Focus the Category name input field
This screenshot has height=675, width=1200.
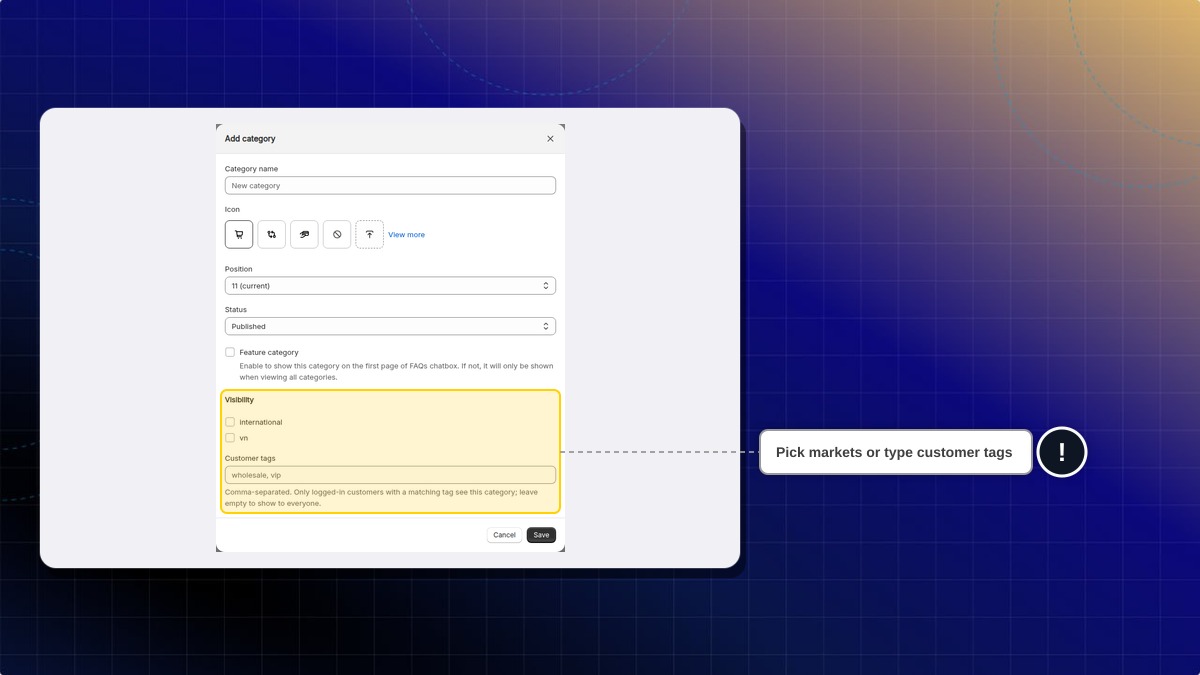point(390,186)
